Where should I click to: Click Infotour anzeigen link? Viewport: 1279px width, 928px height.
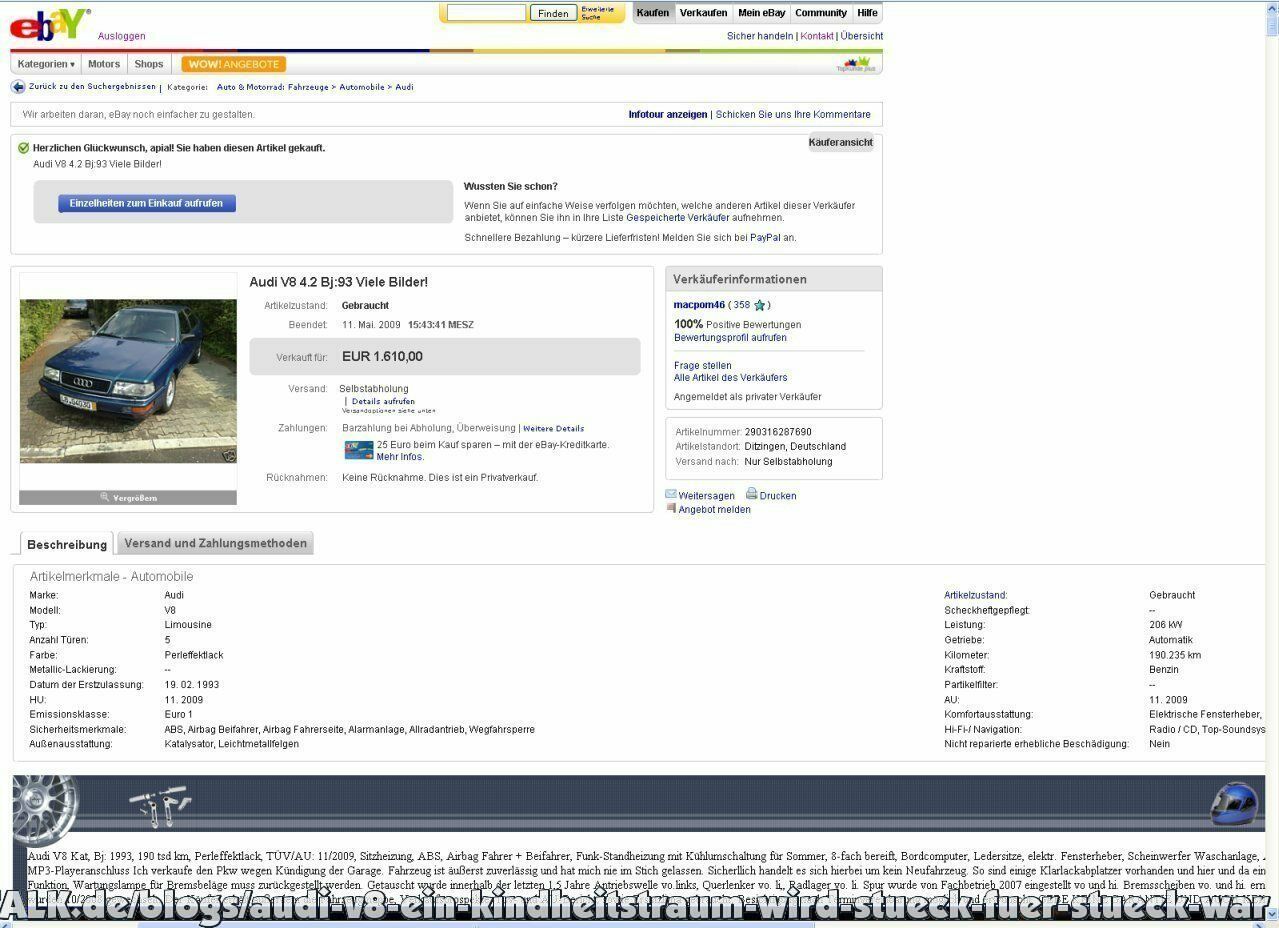pos(668,114)
